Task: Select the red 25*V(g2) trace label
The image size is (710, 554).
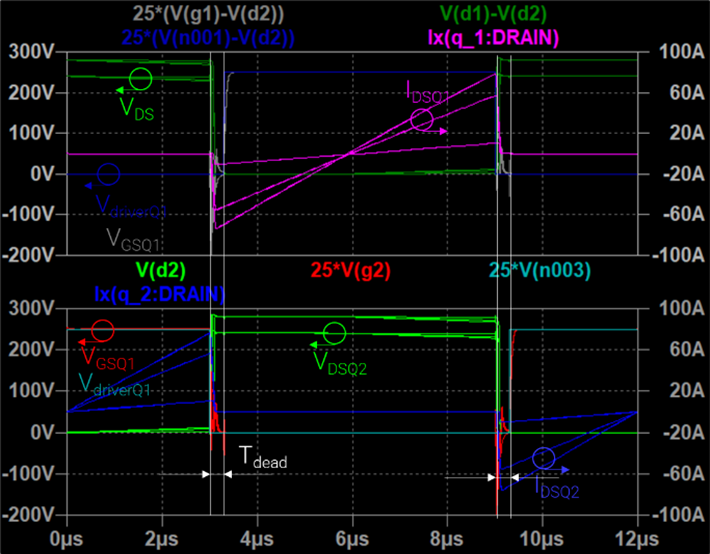Action: 350,270
